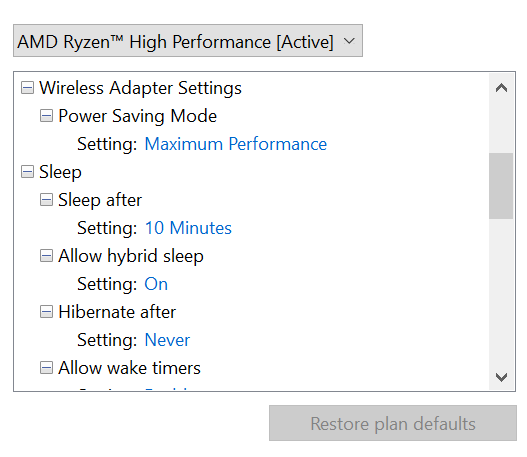Click Setting: label beside Never

coord(107,341)
